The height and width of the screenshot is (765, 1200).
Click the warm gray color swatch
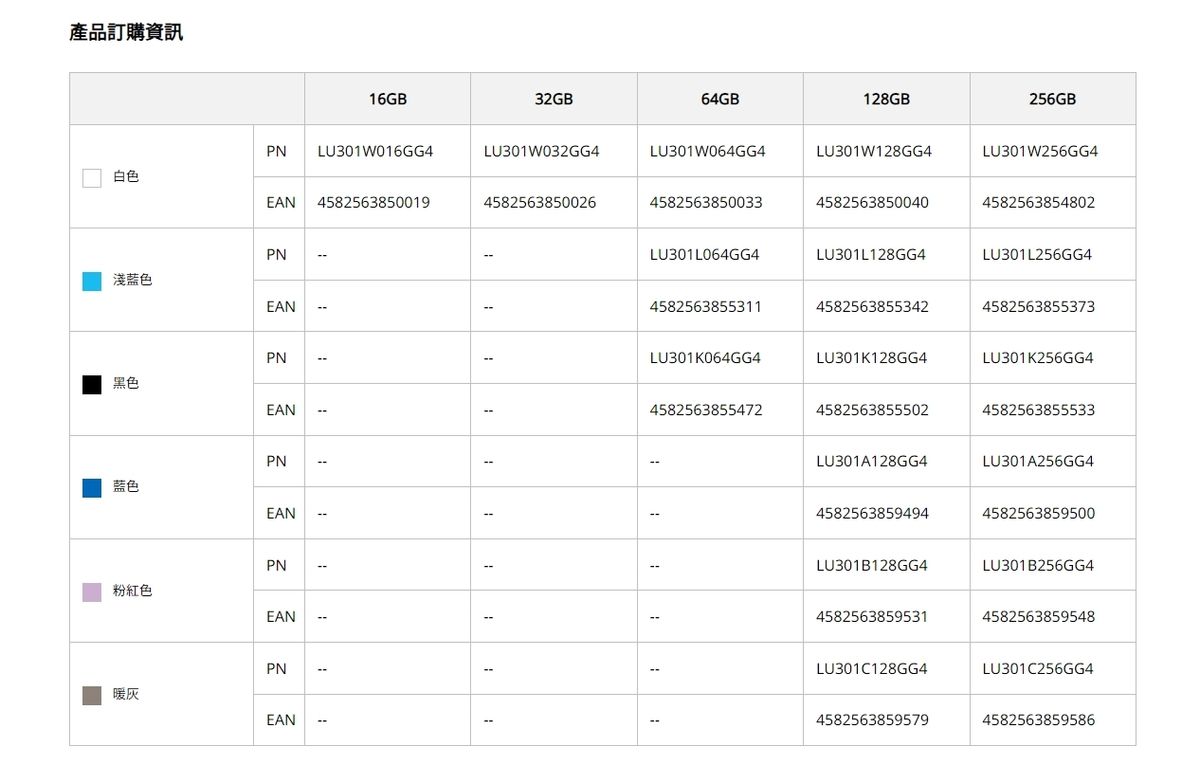(x=92, y=695)
